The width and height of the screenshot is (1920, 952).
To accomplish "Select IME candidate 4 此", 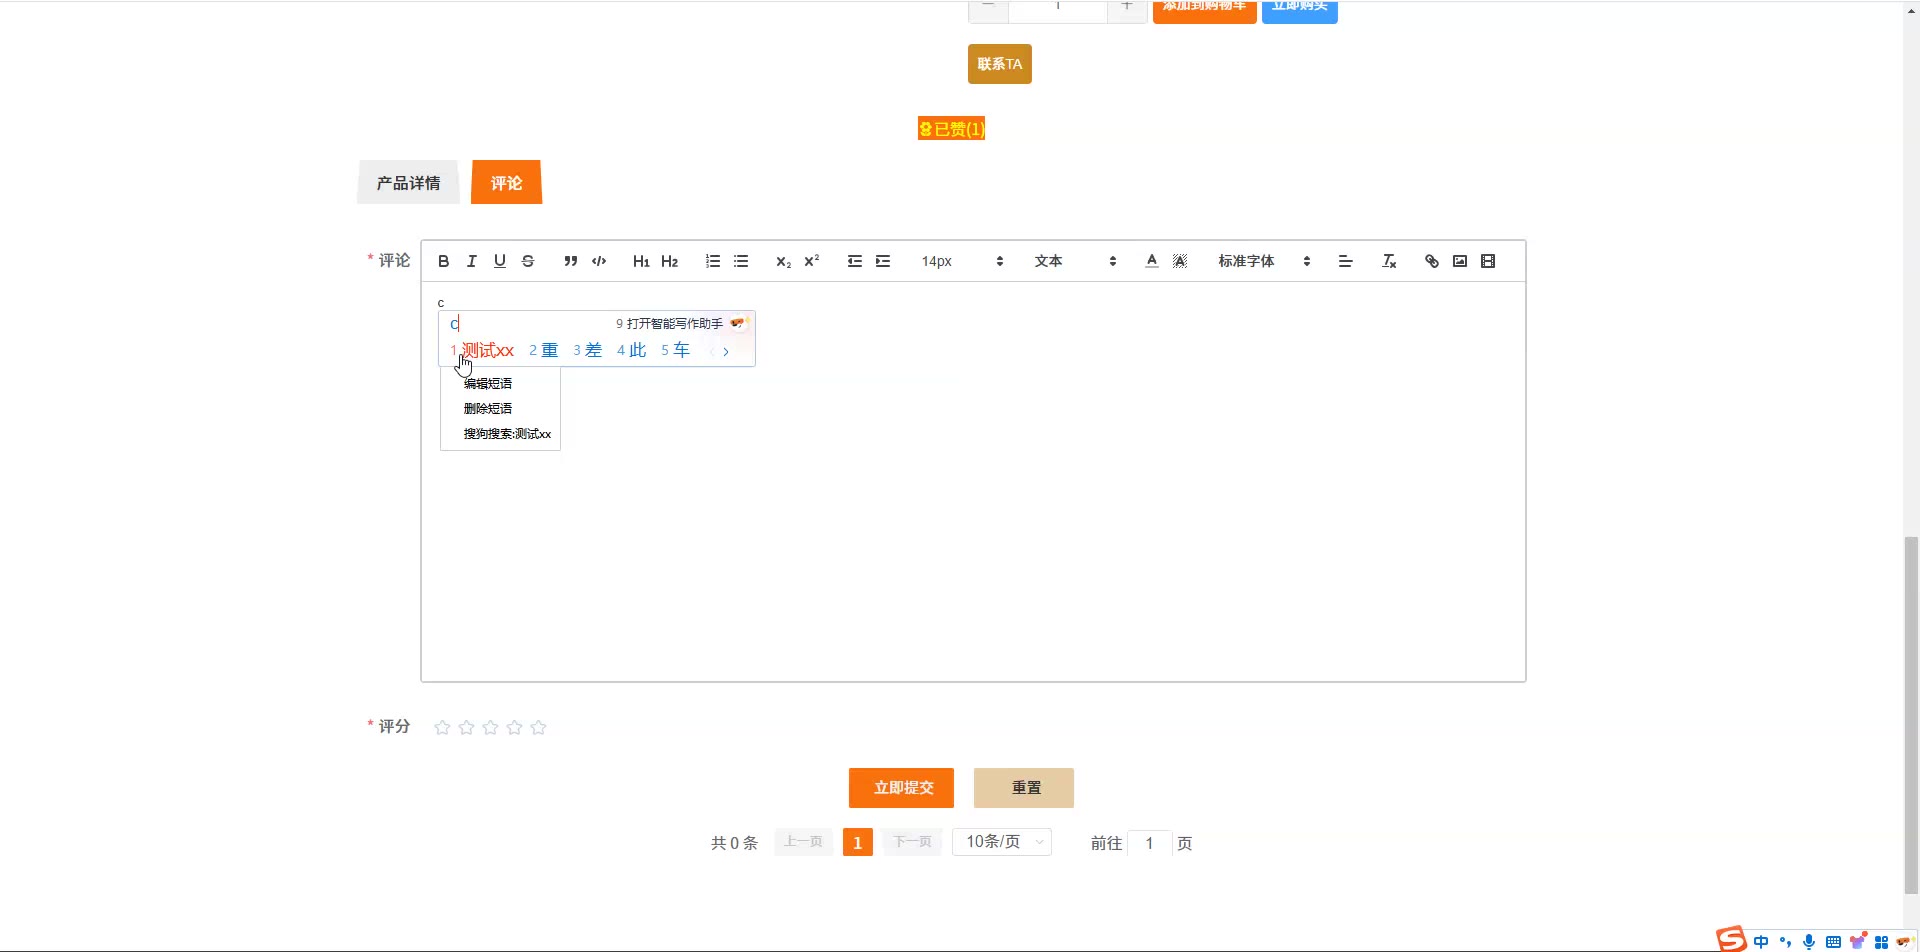I will pos(632,350).
